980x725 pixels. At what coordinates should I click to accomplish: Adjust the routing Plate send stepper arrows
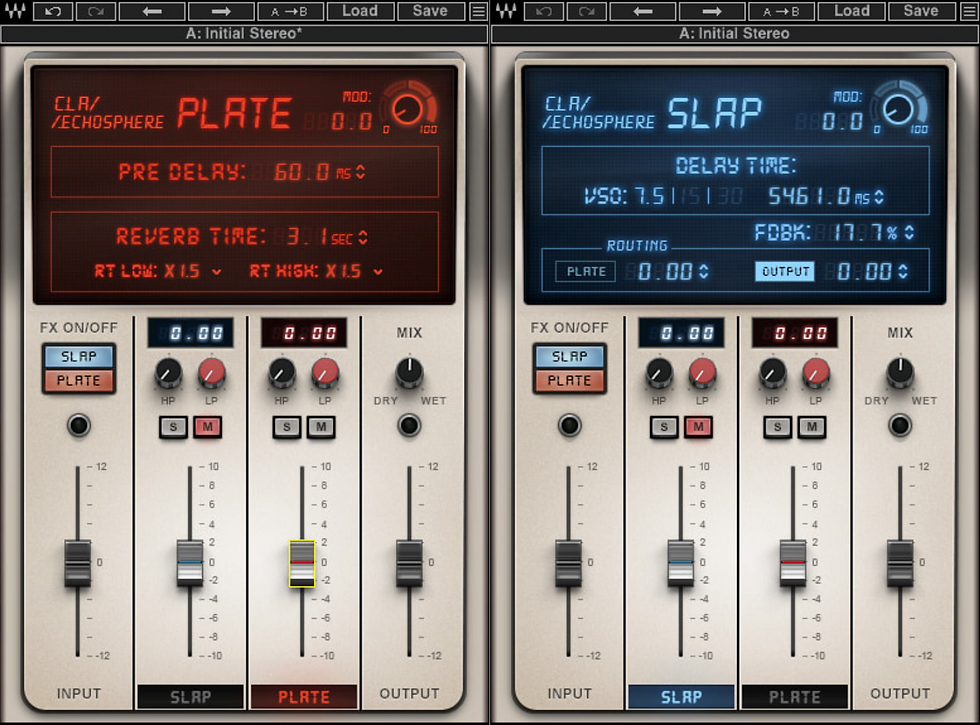tap(704, 271)
